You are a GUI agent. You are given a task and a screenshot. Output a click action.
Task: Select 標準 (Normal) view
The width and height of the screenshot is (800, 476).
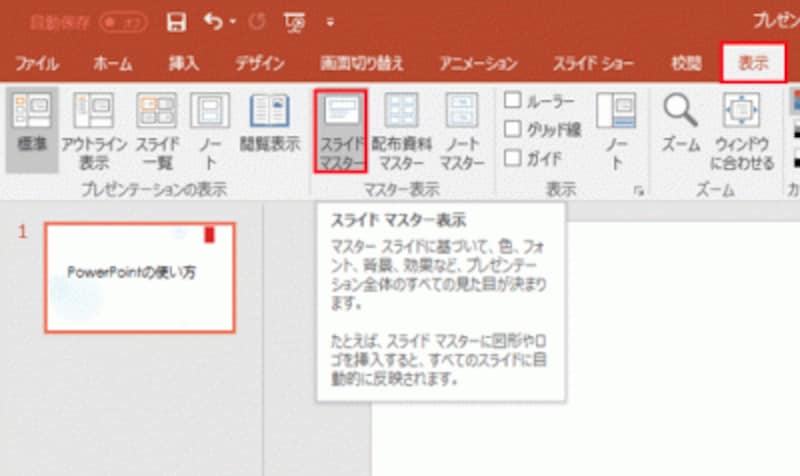[32, 130]
